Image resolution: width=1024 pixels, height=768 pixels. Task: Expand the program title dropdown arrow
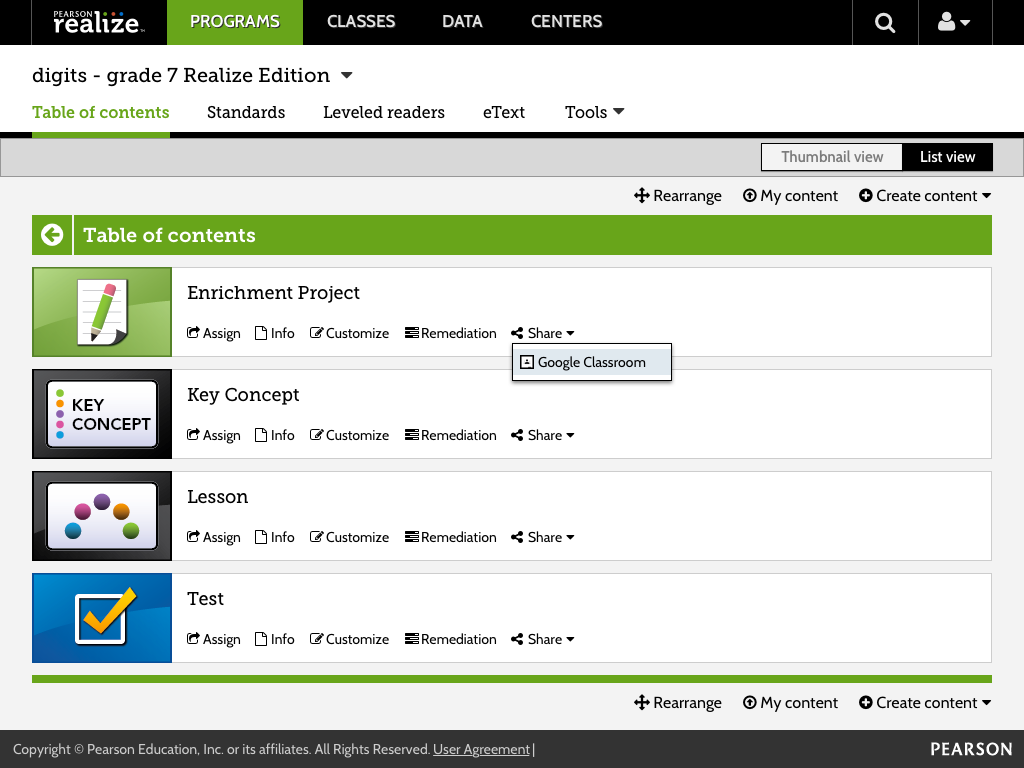(x=347, y=76)
